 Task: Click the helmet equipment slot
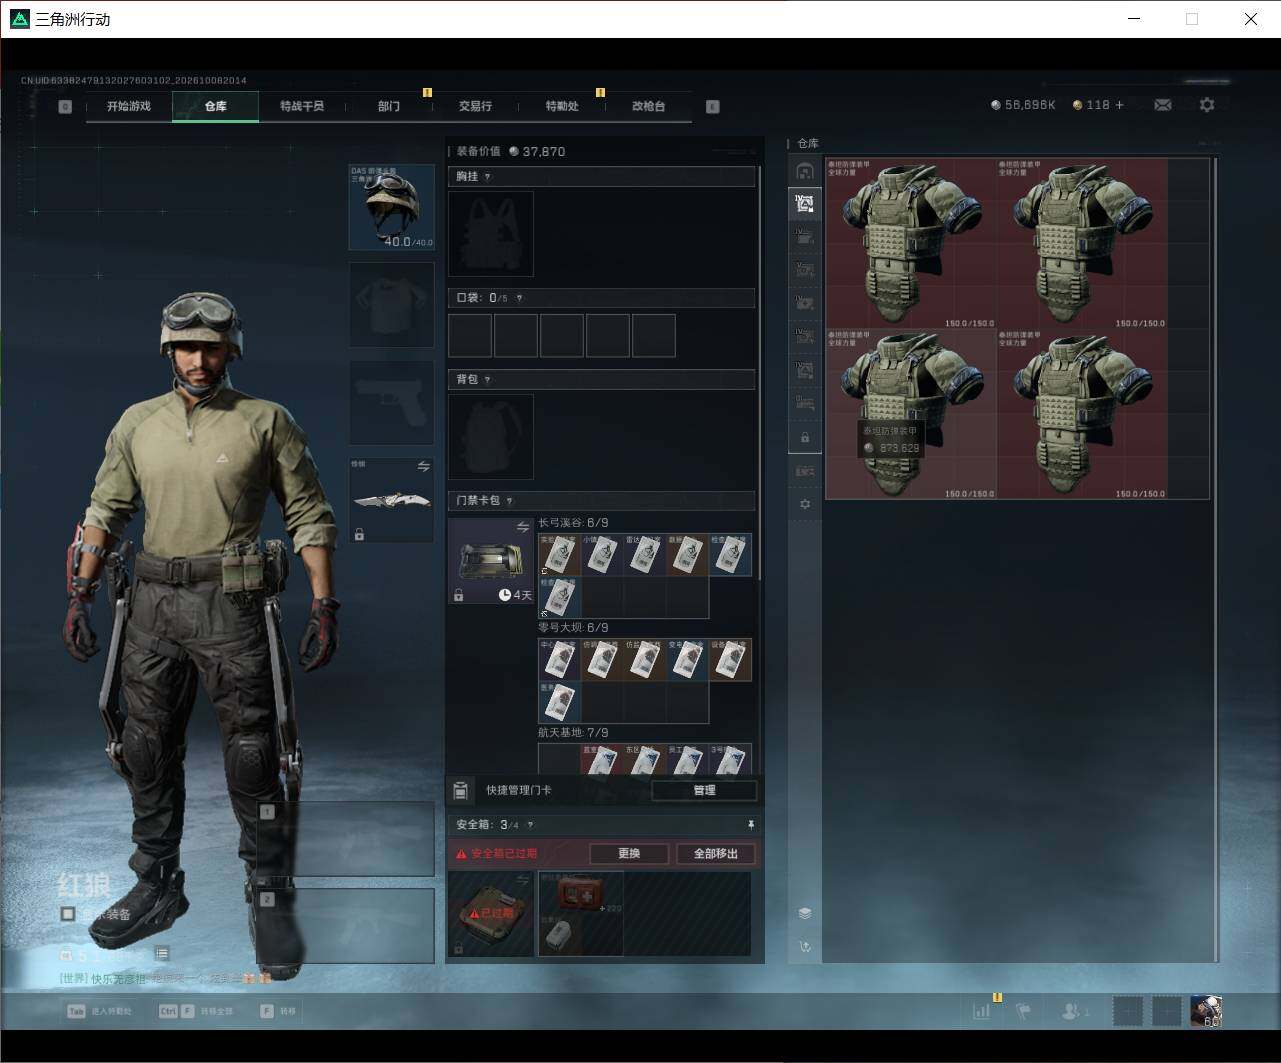point(391,207)
